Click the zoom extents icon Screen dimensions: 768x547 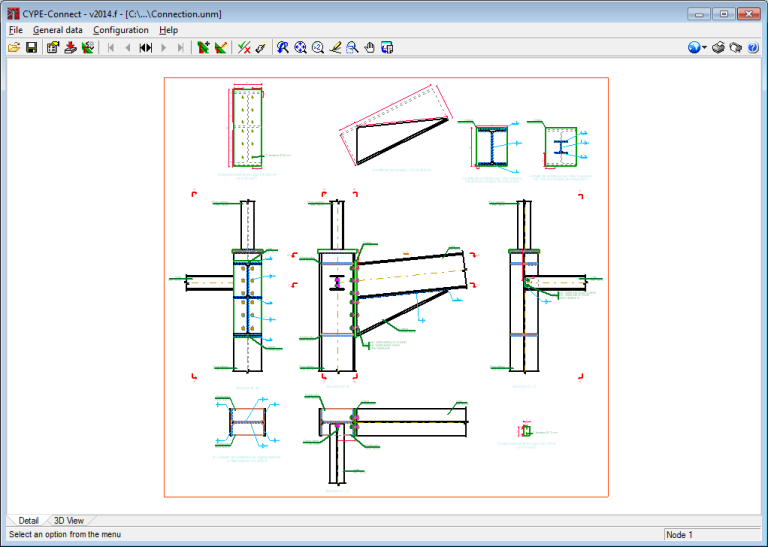[x=300, y=48]
